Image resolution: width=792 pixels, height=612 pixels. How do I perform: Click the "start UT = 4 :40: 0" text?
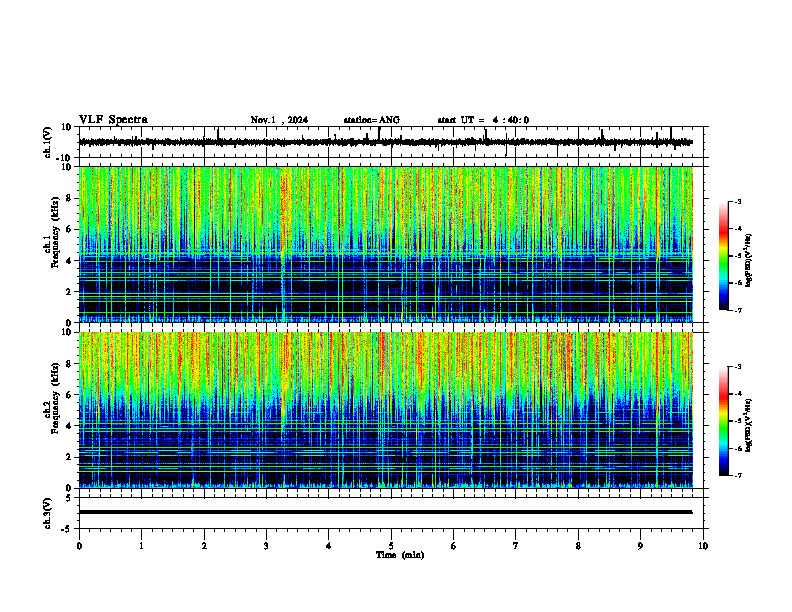[483, 120]
